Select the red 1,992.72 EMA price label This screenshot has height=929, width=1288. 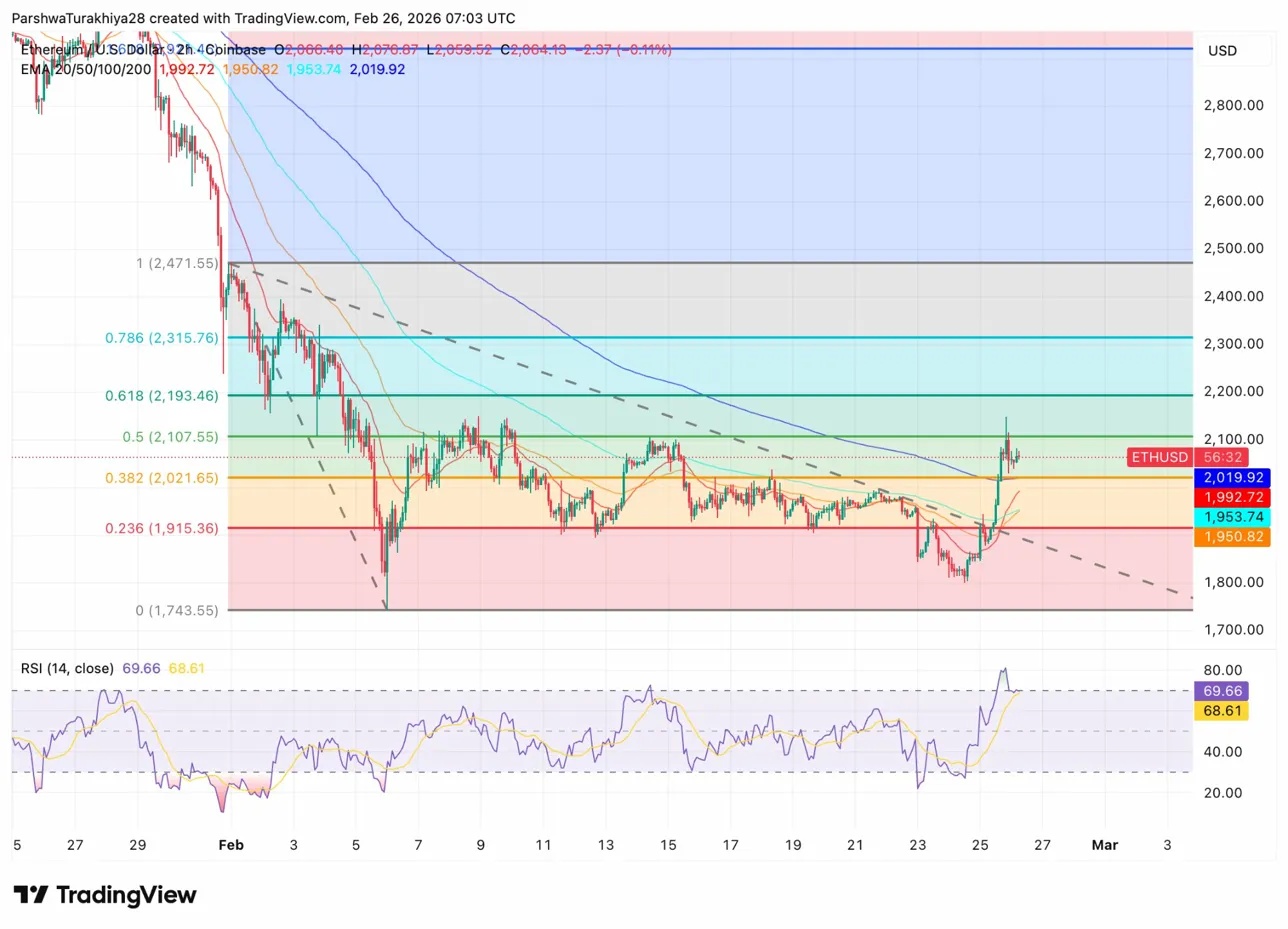(x=1231, y=497)
